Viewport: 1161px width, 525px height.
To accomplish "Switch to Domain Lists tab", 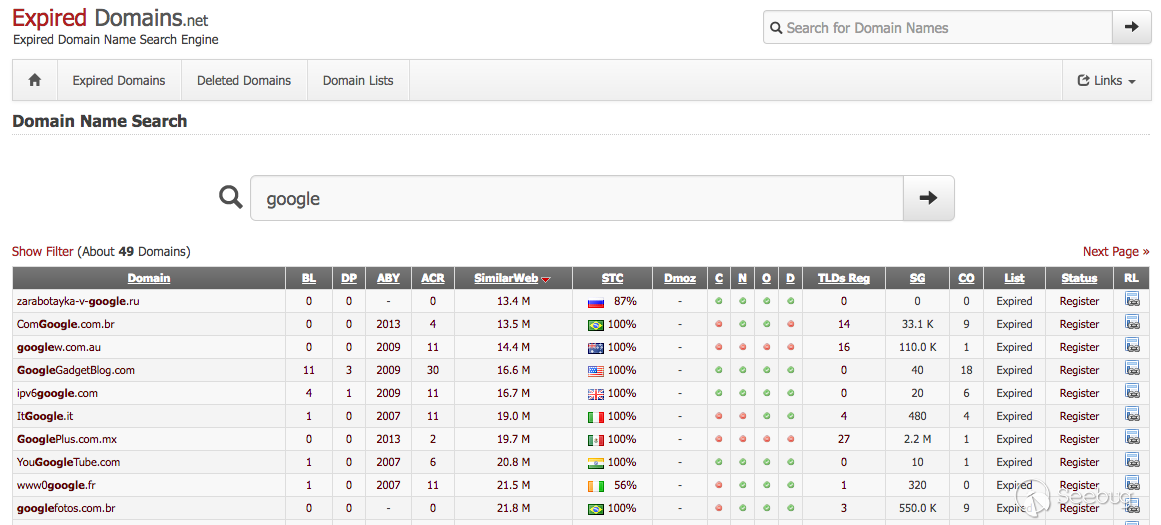I will click(358, 81).
